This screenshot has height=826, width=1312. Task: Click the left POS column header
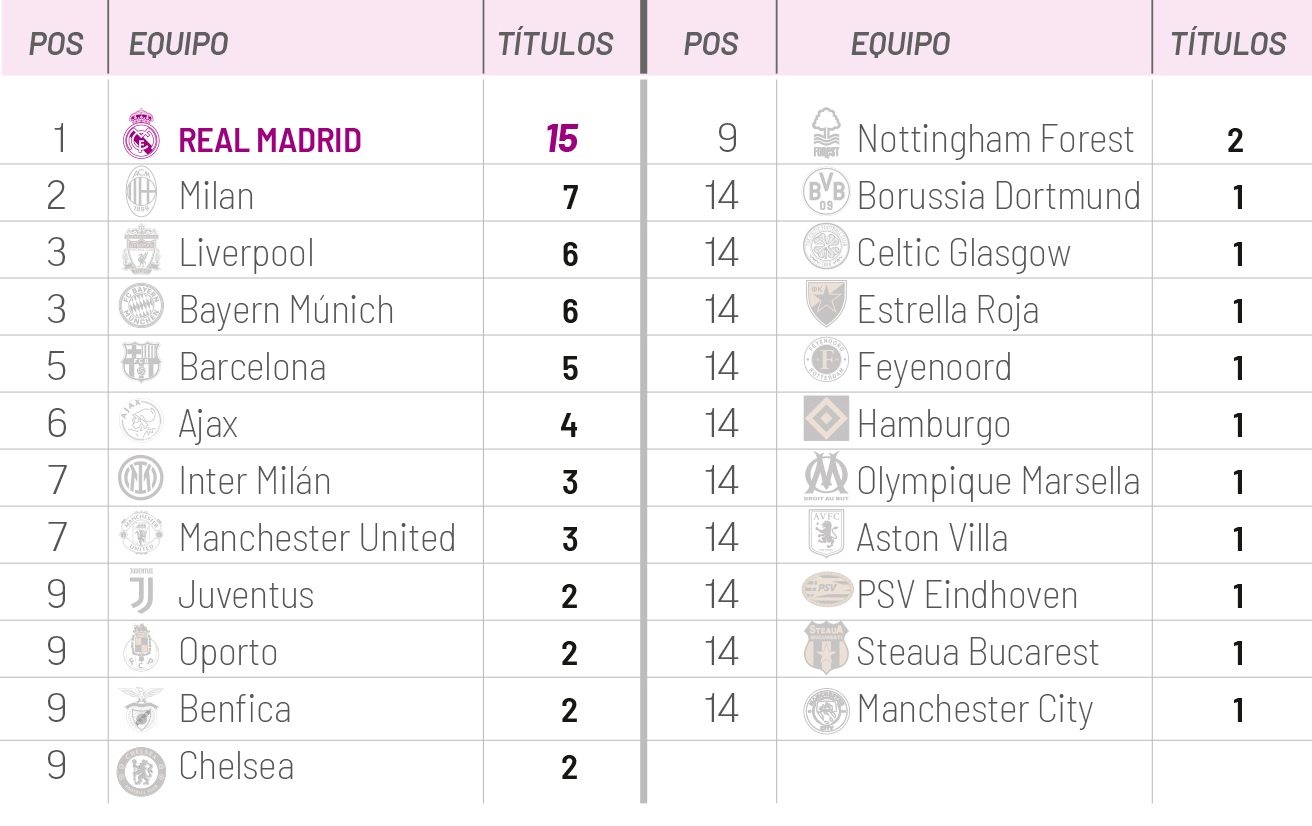coord(55,44)
